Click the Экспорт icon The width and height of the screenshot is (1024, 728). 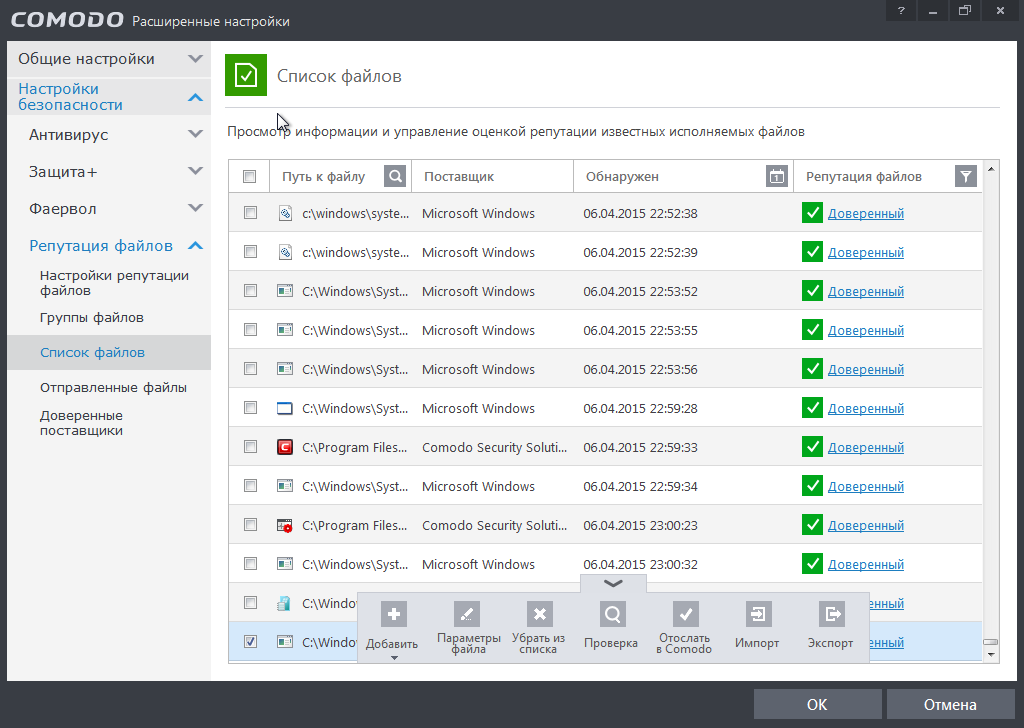pyautogui.click(x=831, y=614)
